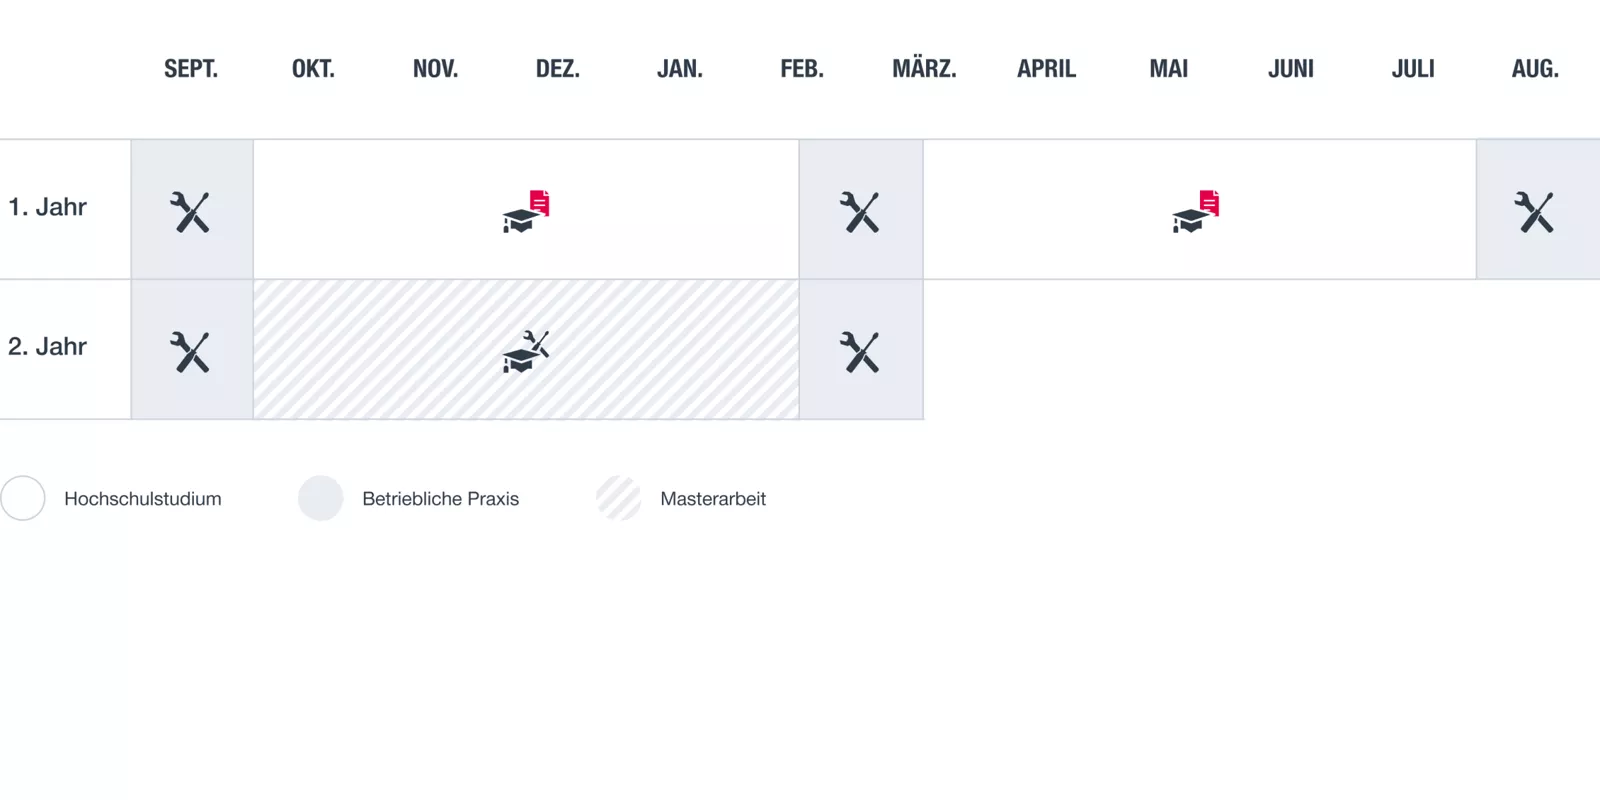Click the tools icon in August, 1. Jahr
The image size is (1600, 800).
click(1534, 212)
